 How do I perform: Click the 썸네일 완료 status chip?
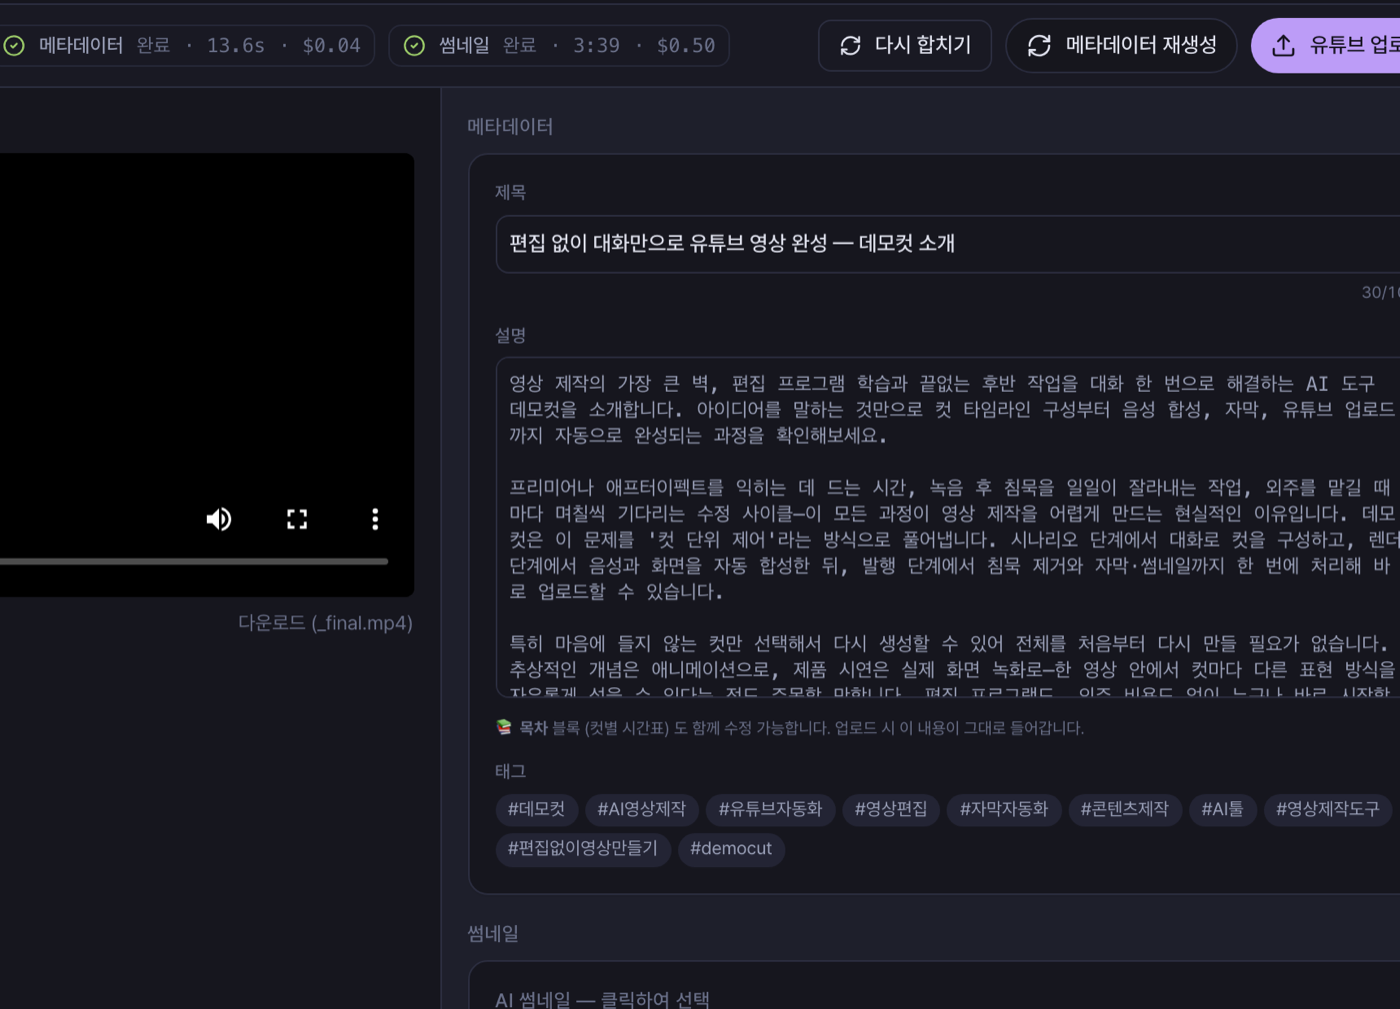(558, 46)
